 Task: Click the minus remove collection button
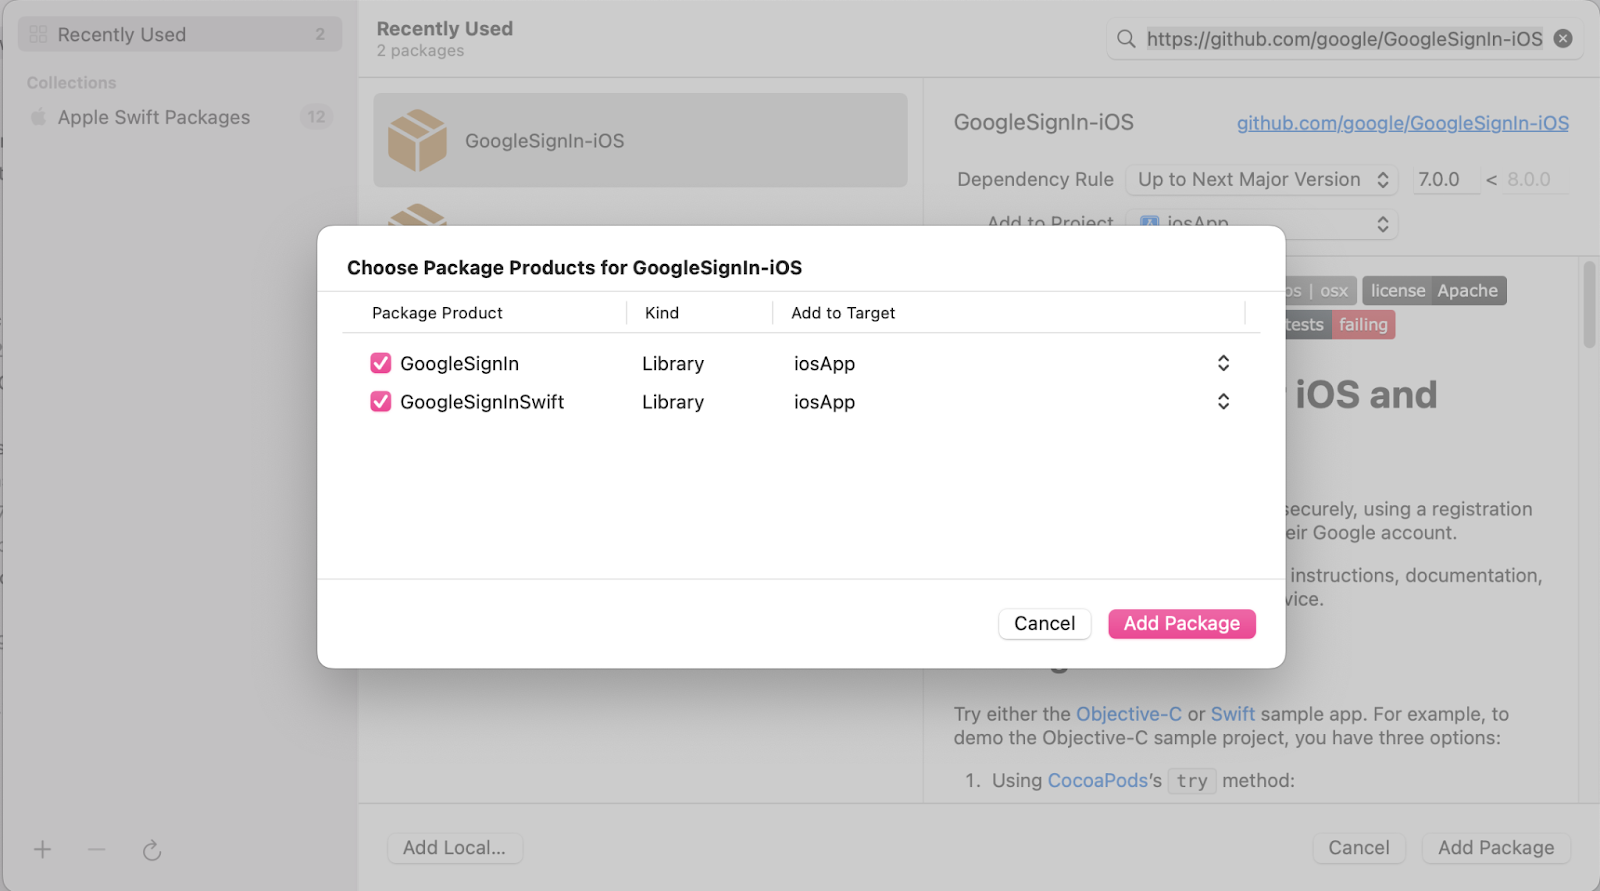coord(96,849)
